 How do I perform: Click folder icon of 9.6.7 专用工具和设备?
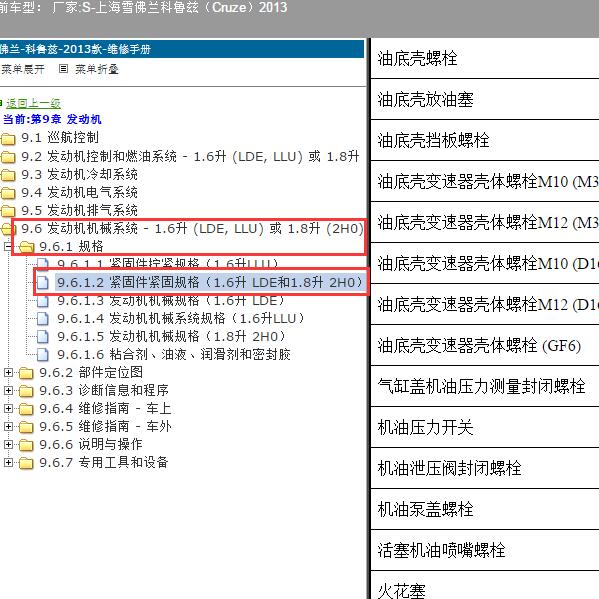point(26,463)
